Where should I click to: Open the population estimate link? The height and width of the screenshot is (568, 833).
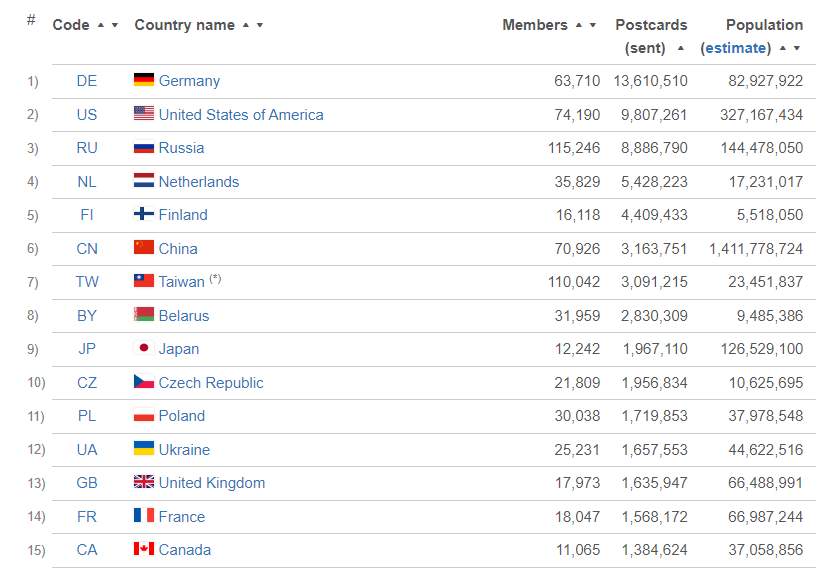[x=736, y=48]
